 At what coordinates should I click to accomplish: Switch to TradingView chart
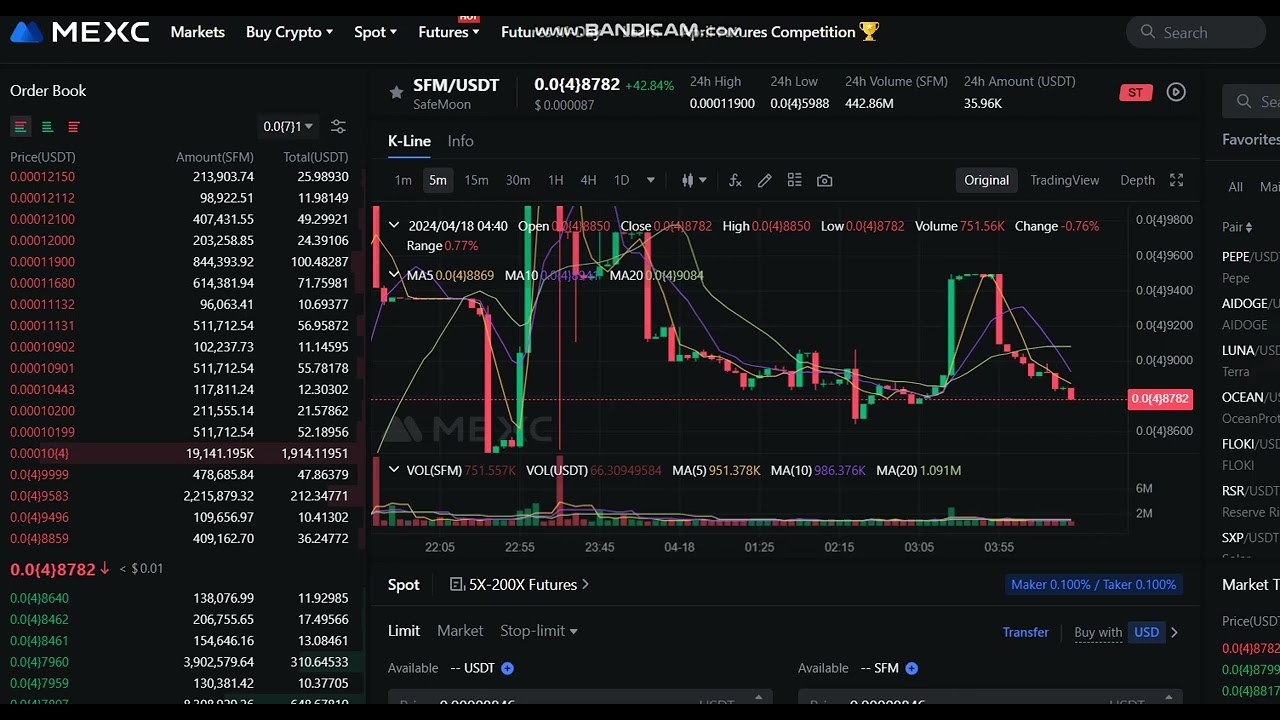[x=1064, y=180]
